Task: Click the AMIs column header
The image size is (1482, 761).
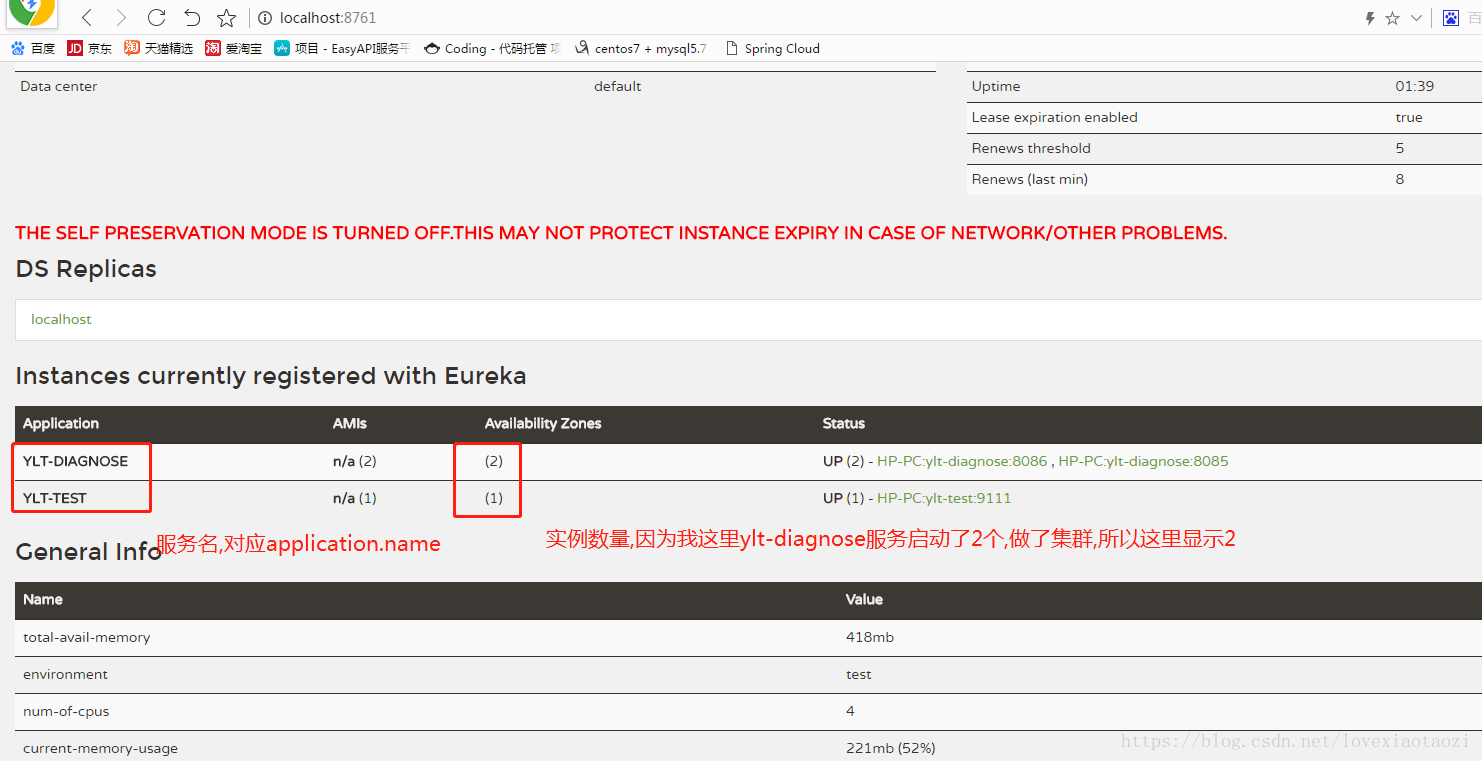Action: (350, 423)
